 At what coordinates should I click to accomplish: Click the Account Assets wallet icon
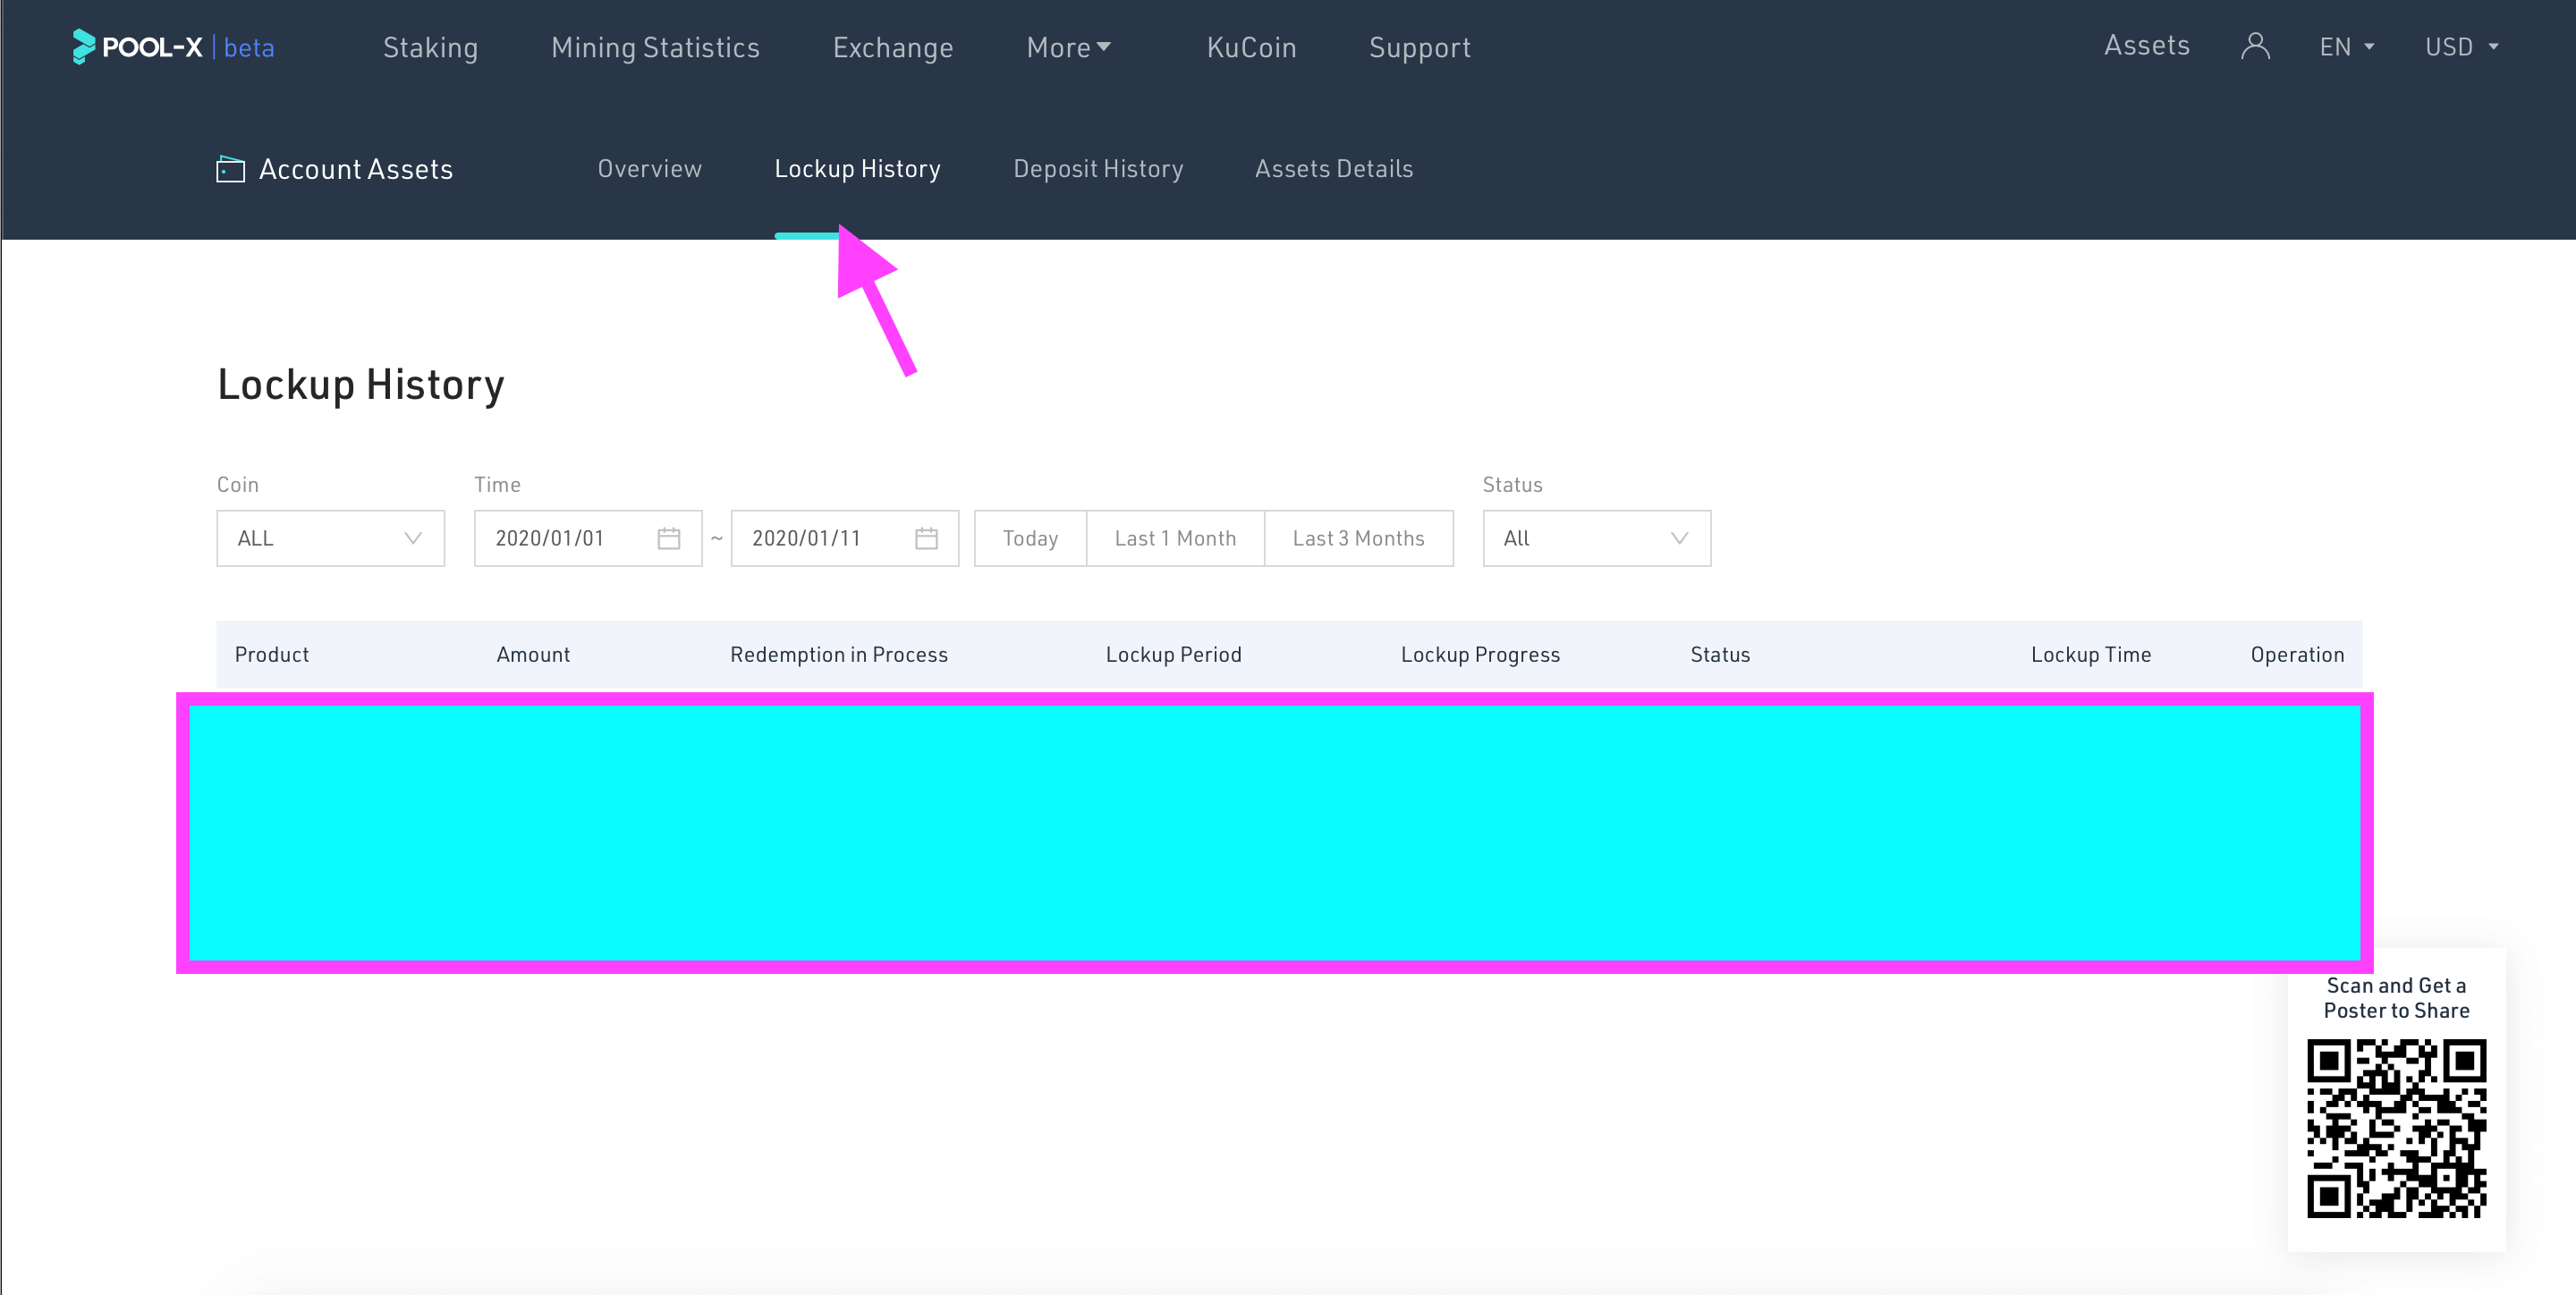(x=230, y=169)
